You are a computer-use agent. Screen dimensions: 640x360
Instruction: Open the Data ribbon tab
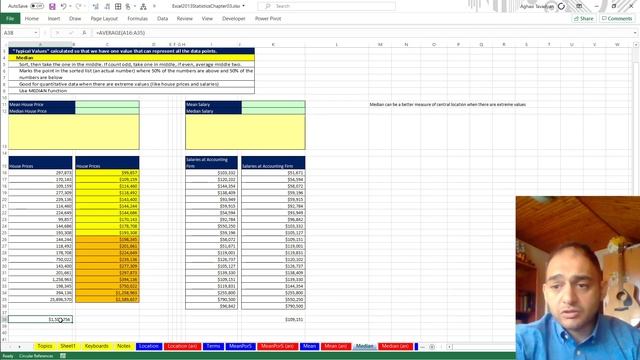[x=162, y=19]
